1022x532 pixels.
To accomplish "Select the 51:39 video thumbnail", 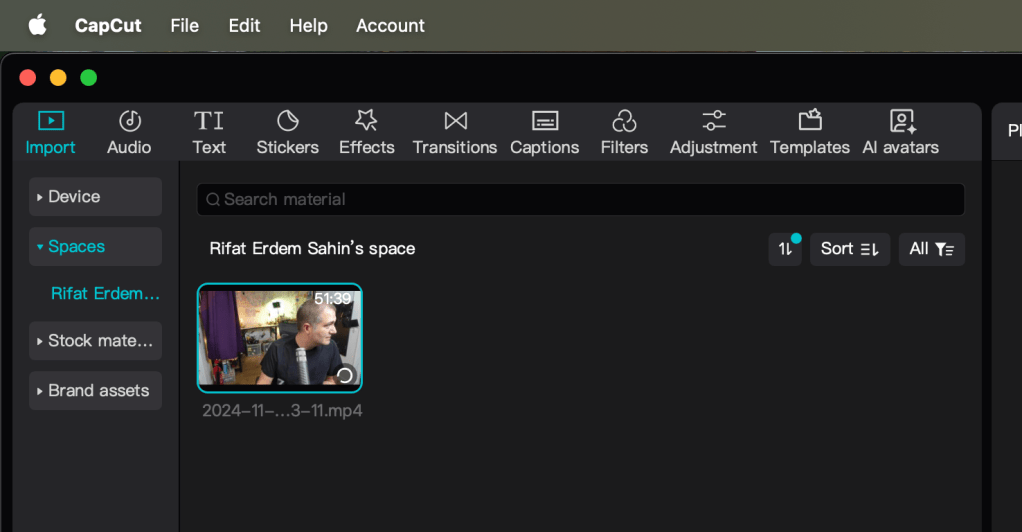I will [280, 338].
